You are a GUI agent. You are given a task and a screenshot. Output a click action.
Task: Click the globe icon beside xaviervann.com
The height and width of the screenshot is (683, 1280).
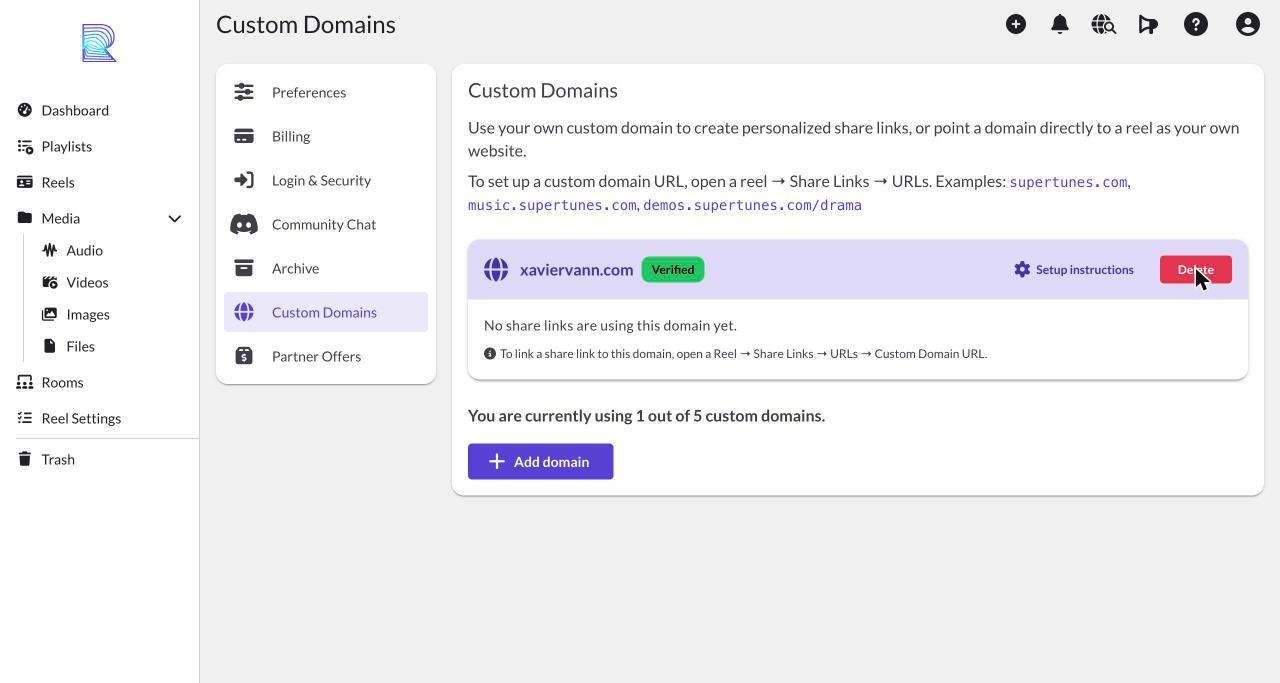click(x=496, y=269)
